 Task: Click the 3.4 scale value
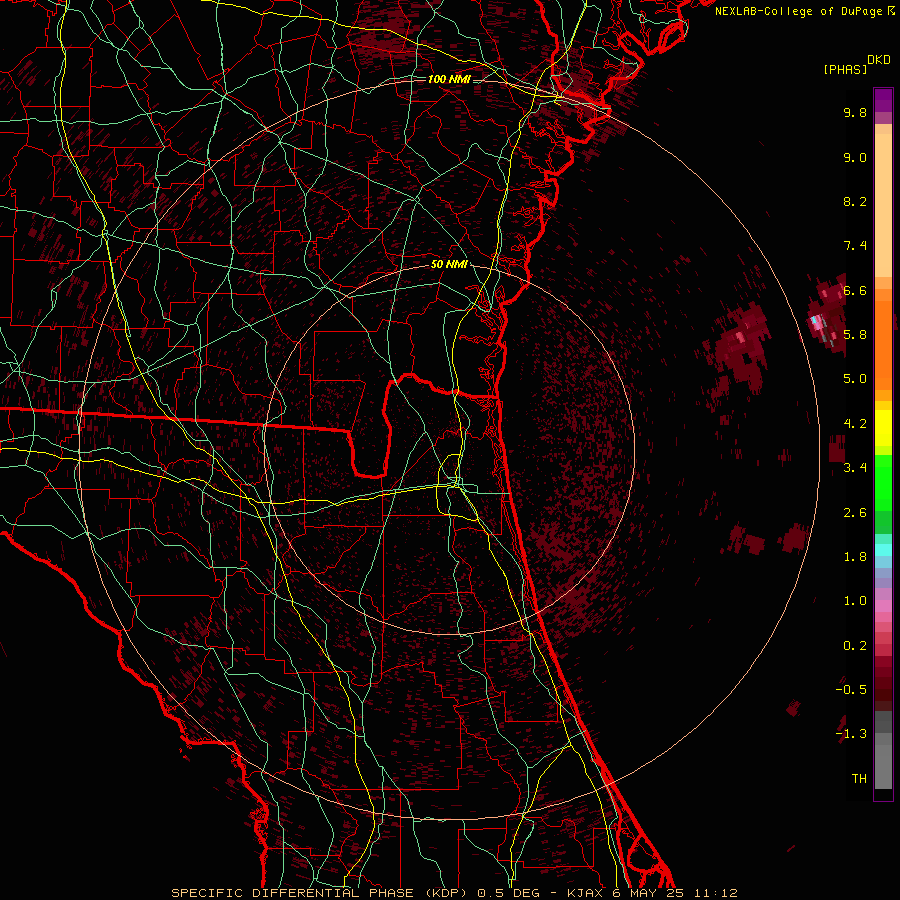coord(855,468)
